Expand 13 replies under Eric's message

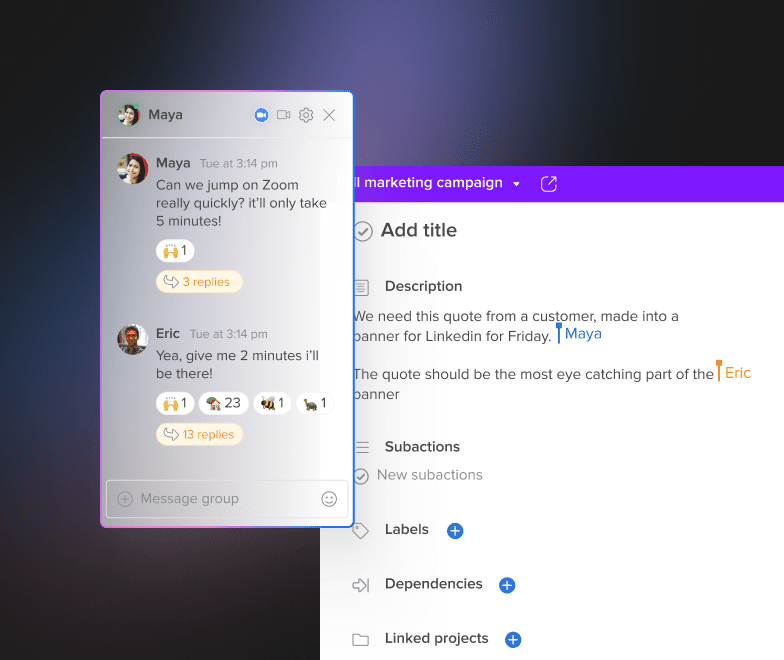(x=199, y=434)
